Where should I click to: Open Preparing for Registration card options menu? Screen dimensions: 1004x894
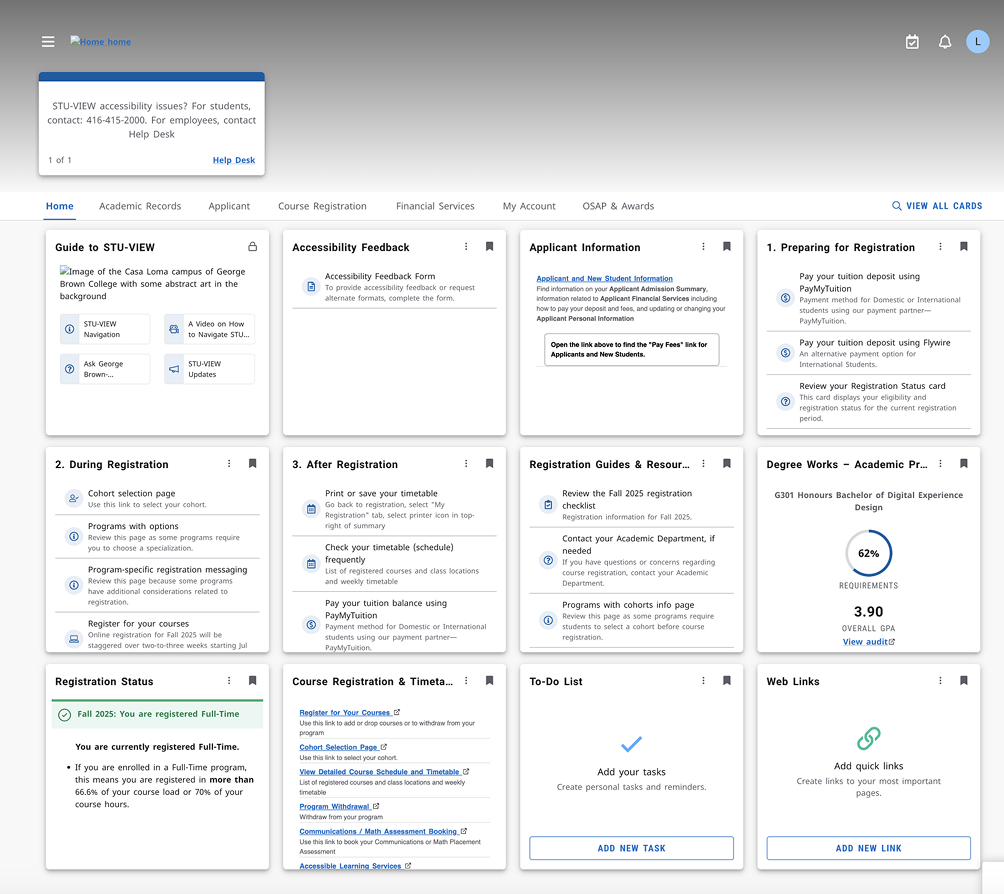tap(940, 247)
